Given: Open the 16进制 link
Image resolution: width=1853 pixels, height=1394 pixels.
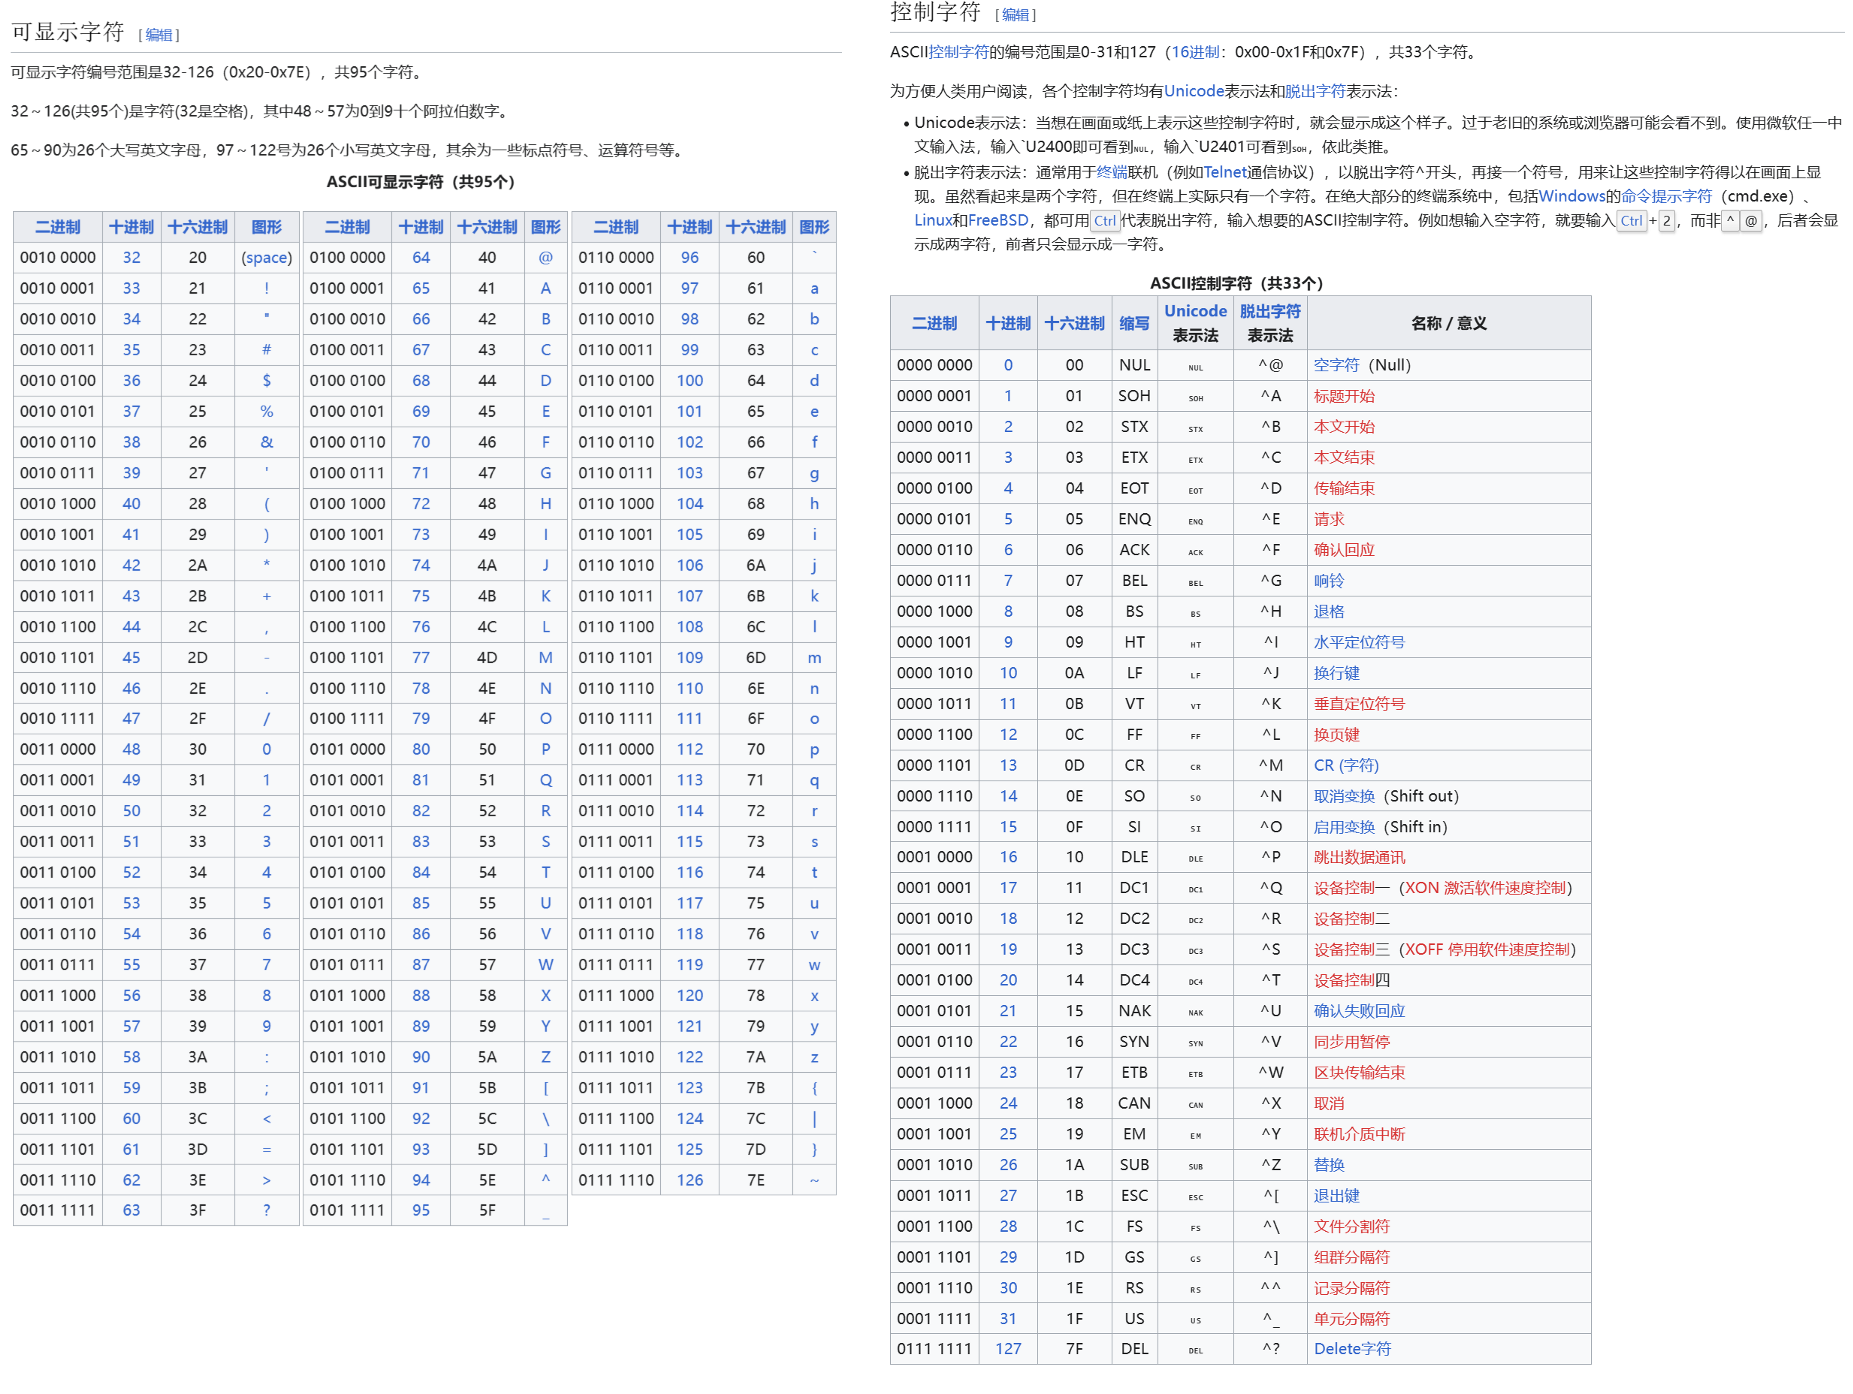Looking at the screenshot, I should pos(1195,52).
